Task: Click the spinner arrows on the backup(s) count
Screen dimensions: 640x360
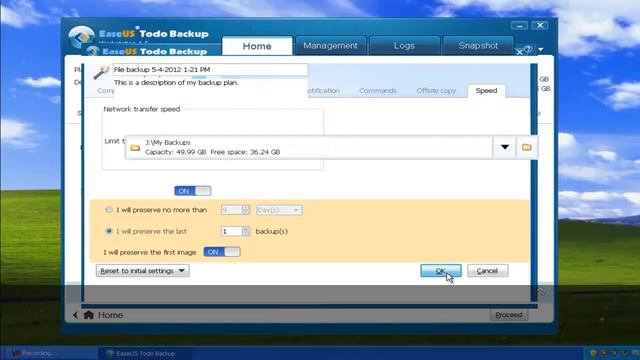Action: click(x=246, y=231)
